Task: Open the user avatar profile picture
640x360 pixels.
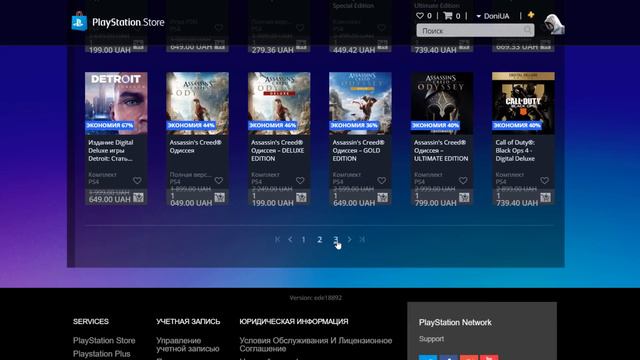Action: (x=554, y=24)
